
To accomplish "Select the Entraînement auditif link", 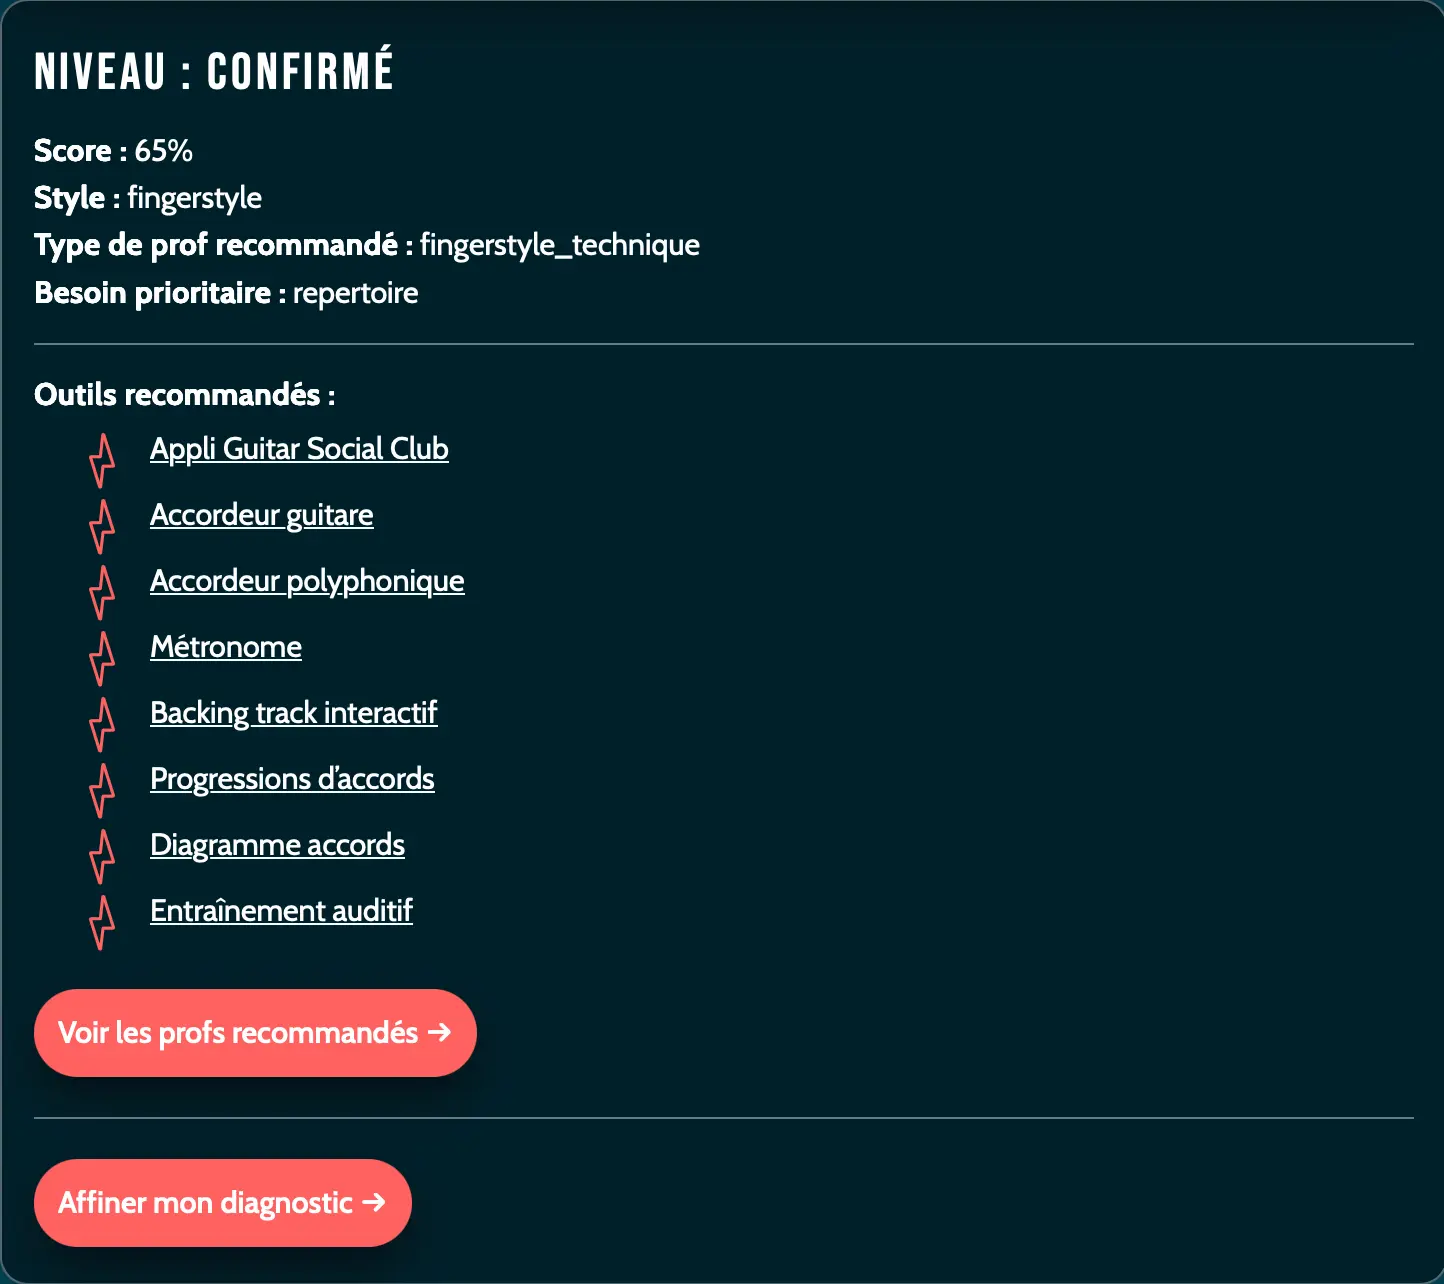I will 281,911.
